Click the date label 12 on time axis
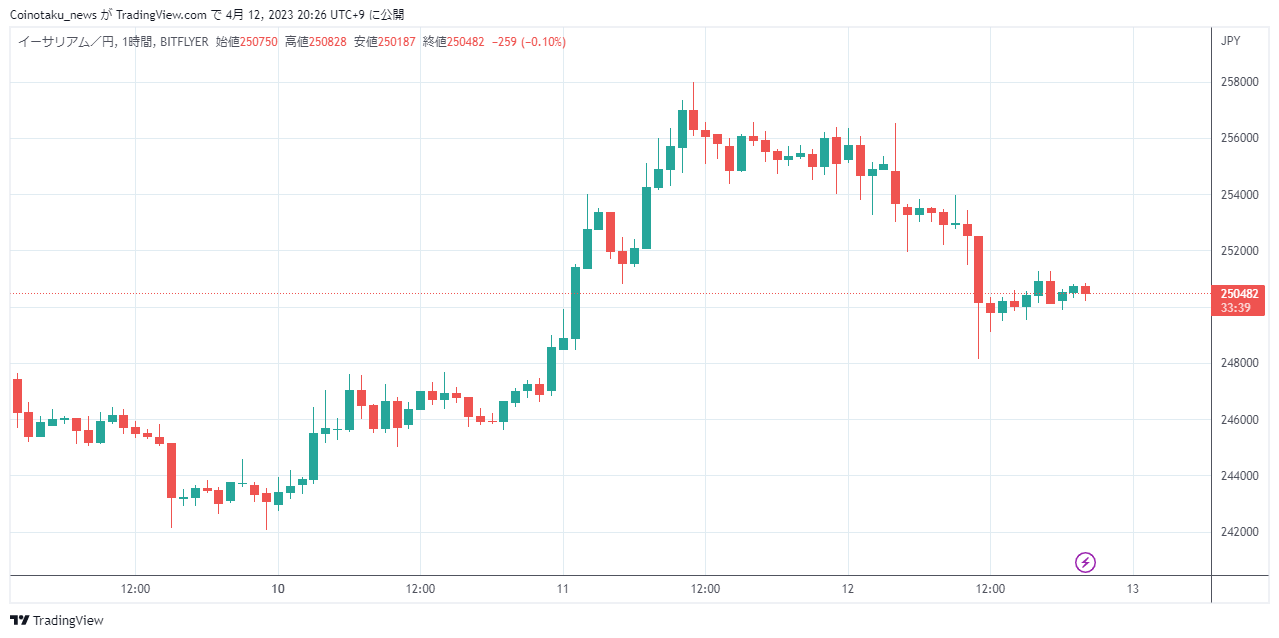Image resolution: width=1279 pixels, height=638 pixels. 847,589
